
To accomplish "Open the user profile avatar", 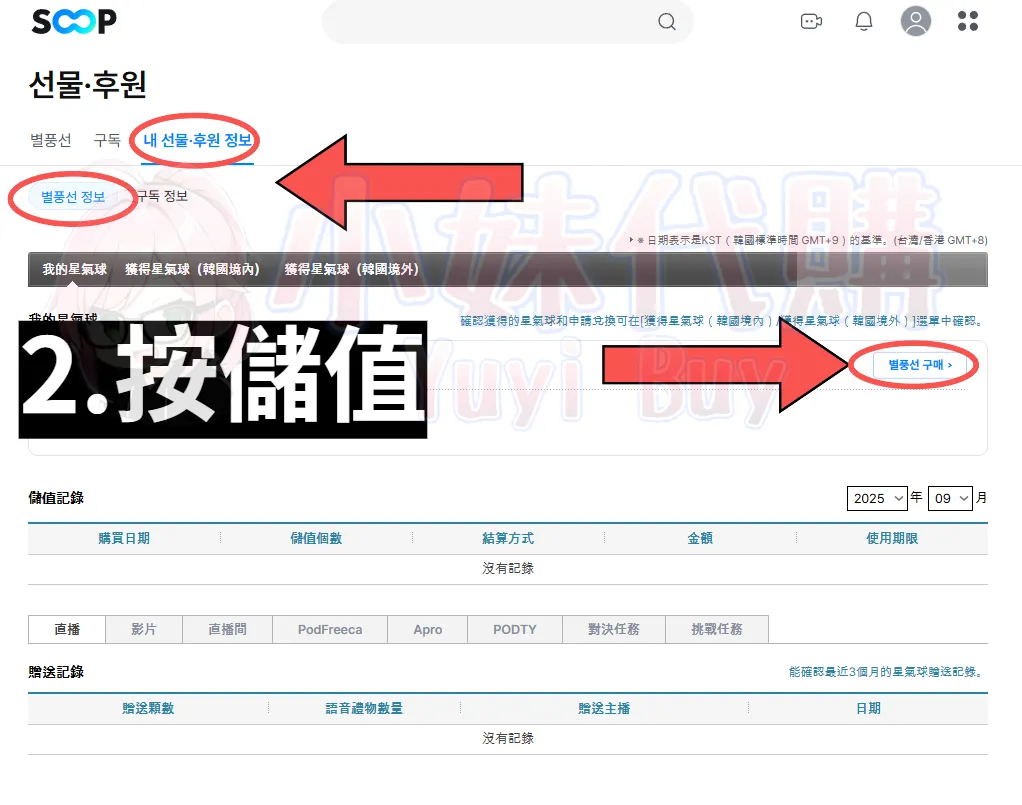I will pos(915,21).
